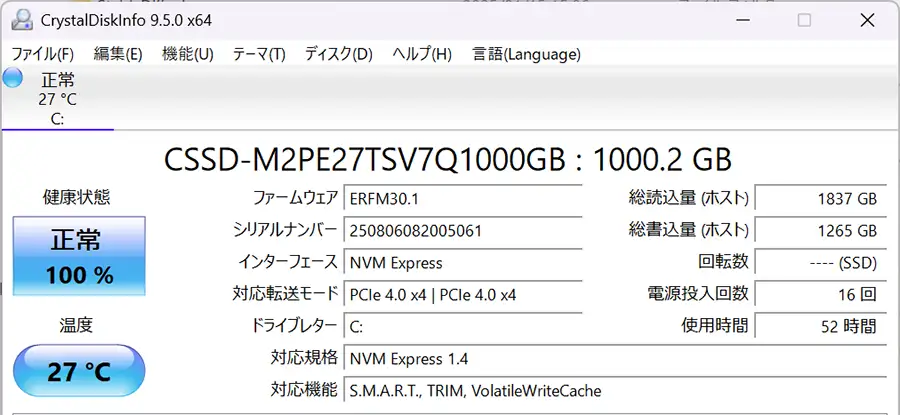900x415 pixels.
Task: Click the interface field NVM Express
Action: coord(463,263)
